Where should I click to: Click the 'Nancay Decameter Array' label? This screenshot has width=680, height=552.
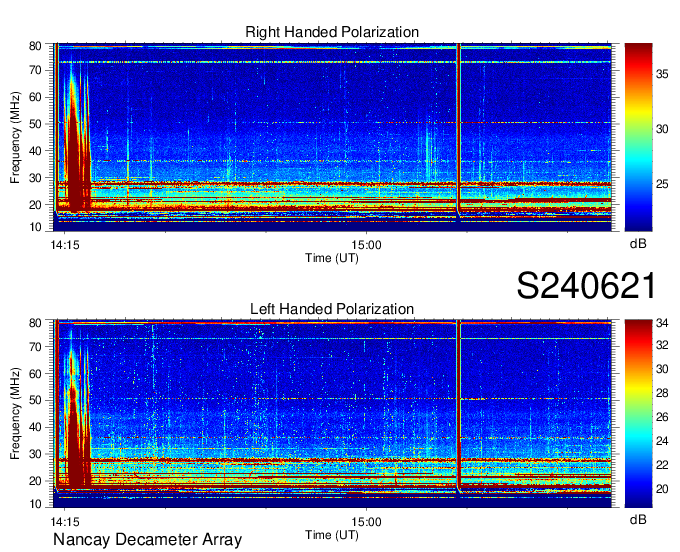147,540
